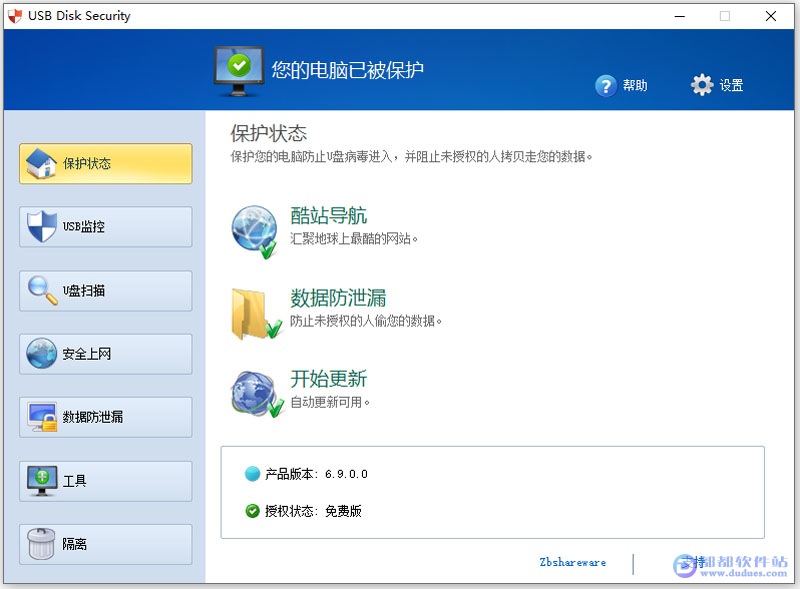The image size is (800, 589).
Task: Open the U盘扫描 section
Action: 106,291
